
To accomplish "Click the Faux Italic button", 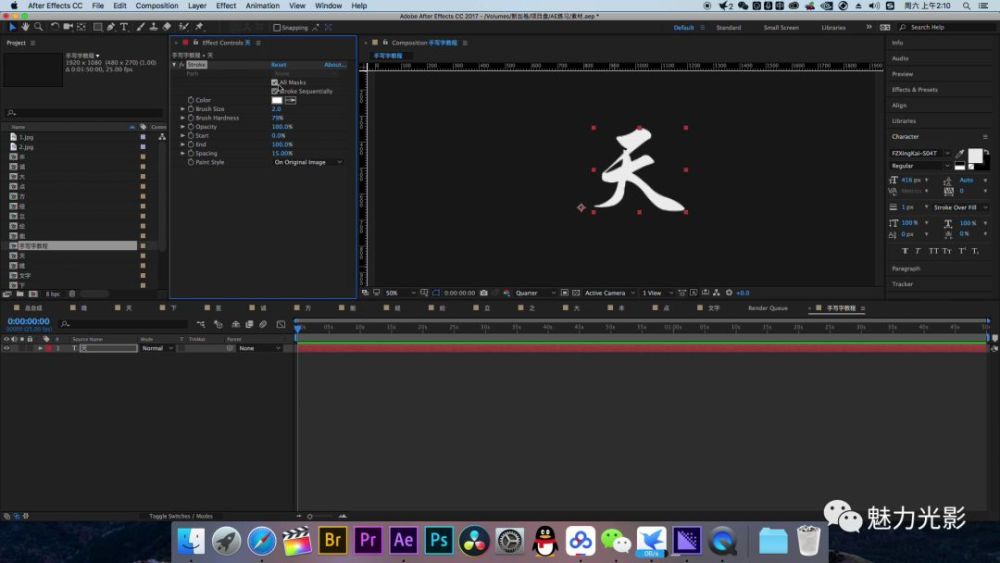I will [918, 251].
